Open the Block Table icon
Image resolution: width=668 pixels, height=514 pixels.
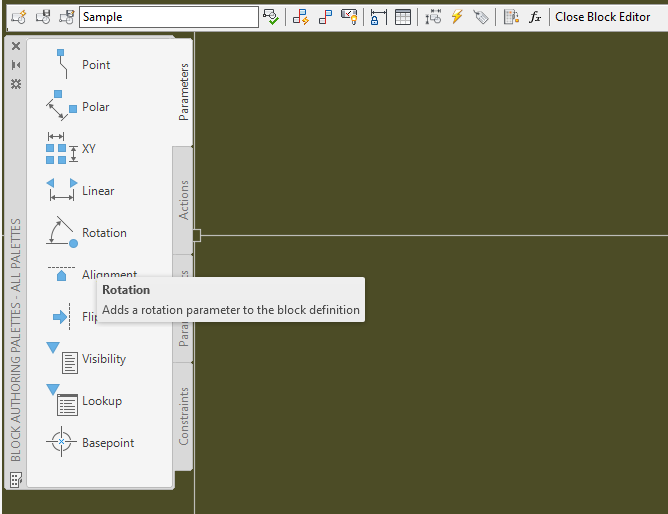(403, 17)
